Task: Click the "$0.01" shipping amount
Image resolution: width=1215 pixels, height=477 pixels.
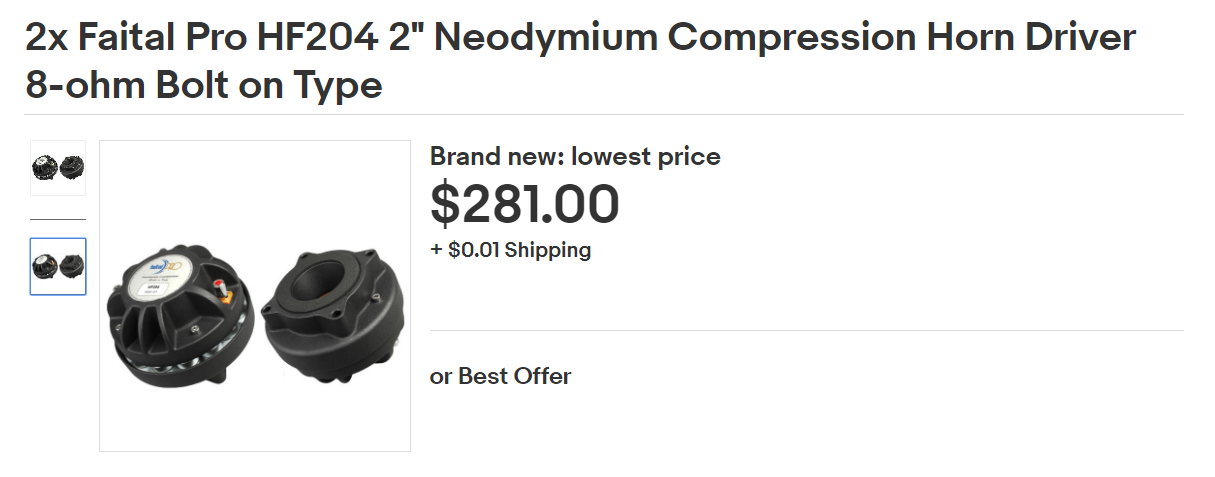Action: pyautogui.click(x=474, y=250)
